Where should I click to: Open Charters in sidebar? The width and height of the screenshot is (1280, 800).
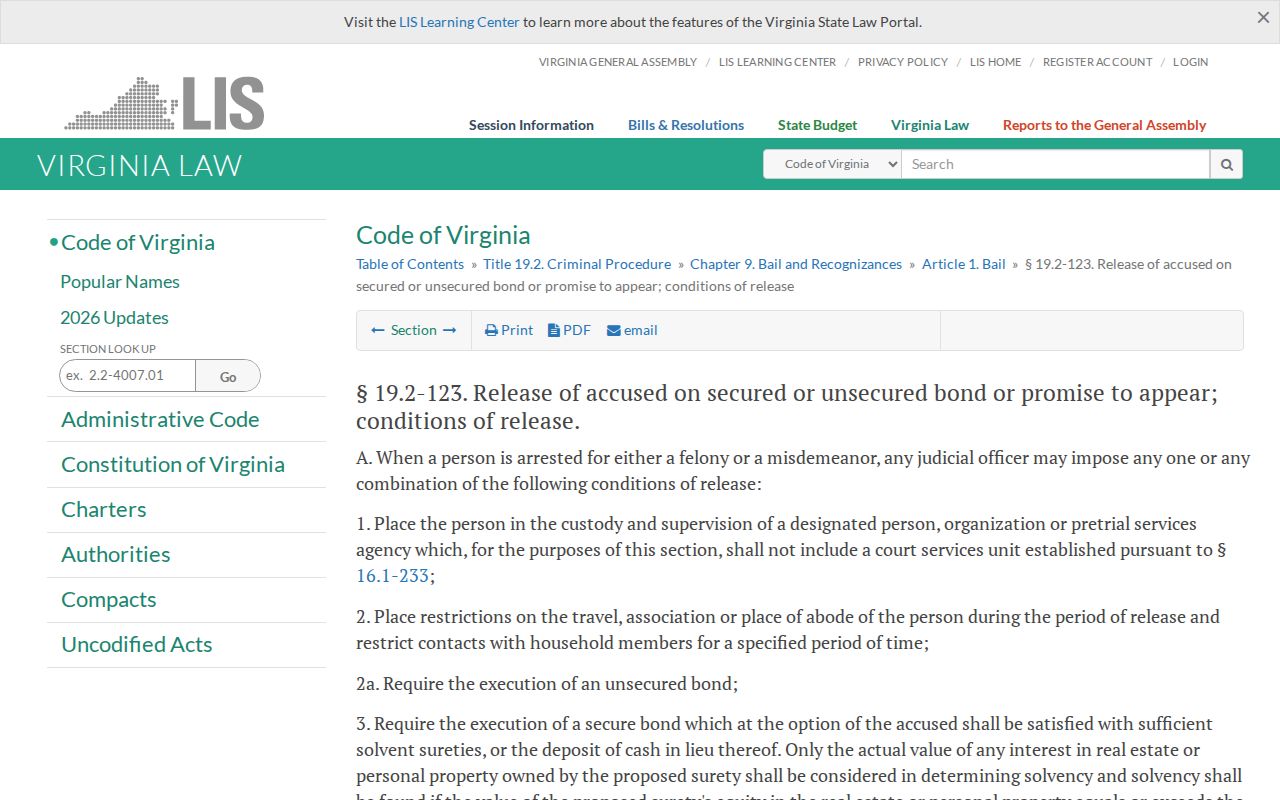pos(104,509)
